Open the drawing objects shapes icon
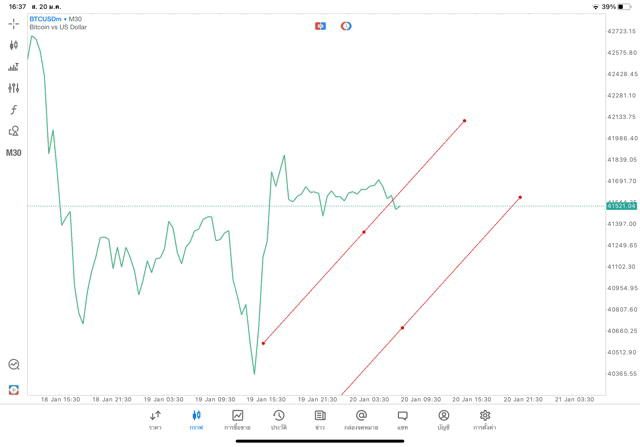The image size is (640, 447). [14, 131]
